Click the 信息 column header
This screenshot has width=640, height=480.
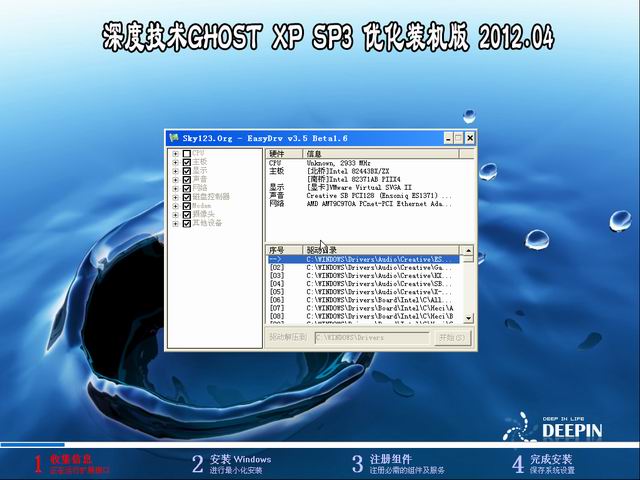381,154
